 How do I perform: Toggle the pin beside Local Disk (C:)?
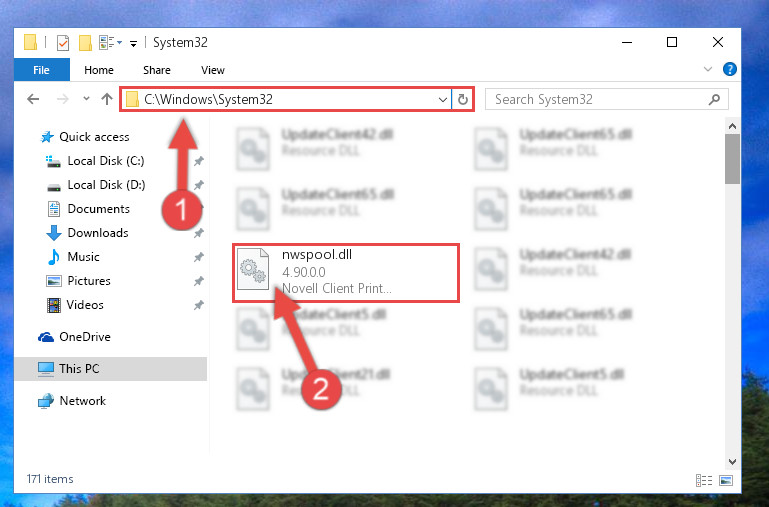pos(198,161)
